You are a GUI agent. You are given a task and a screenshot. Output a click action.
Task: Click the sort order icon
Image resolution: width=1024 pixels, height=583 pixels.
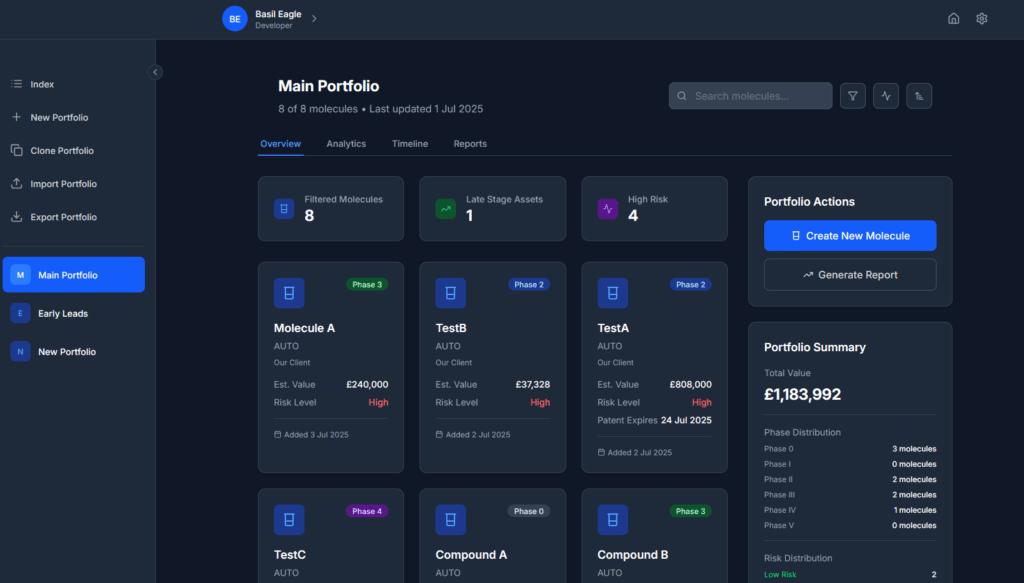tap(919, 96)
